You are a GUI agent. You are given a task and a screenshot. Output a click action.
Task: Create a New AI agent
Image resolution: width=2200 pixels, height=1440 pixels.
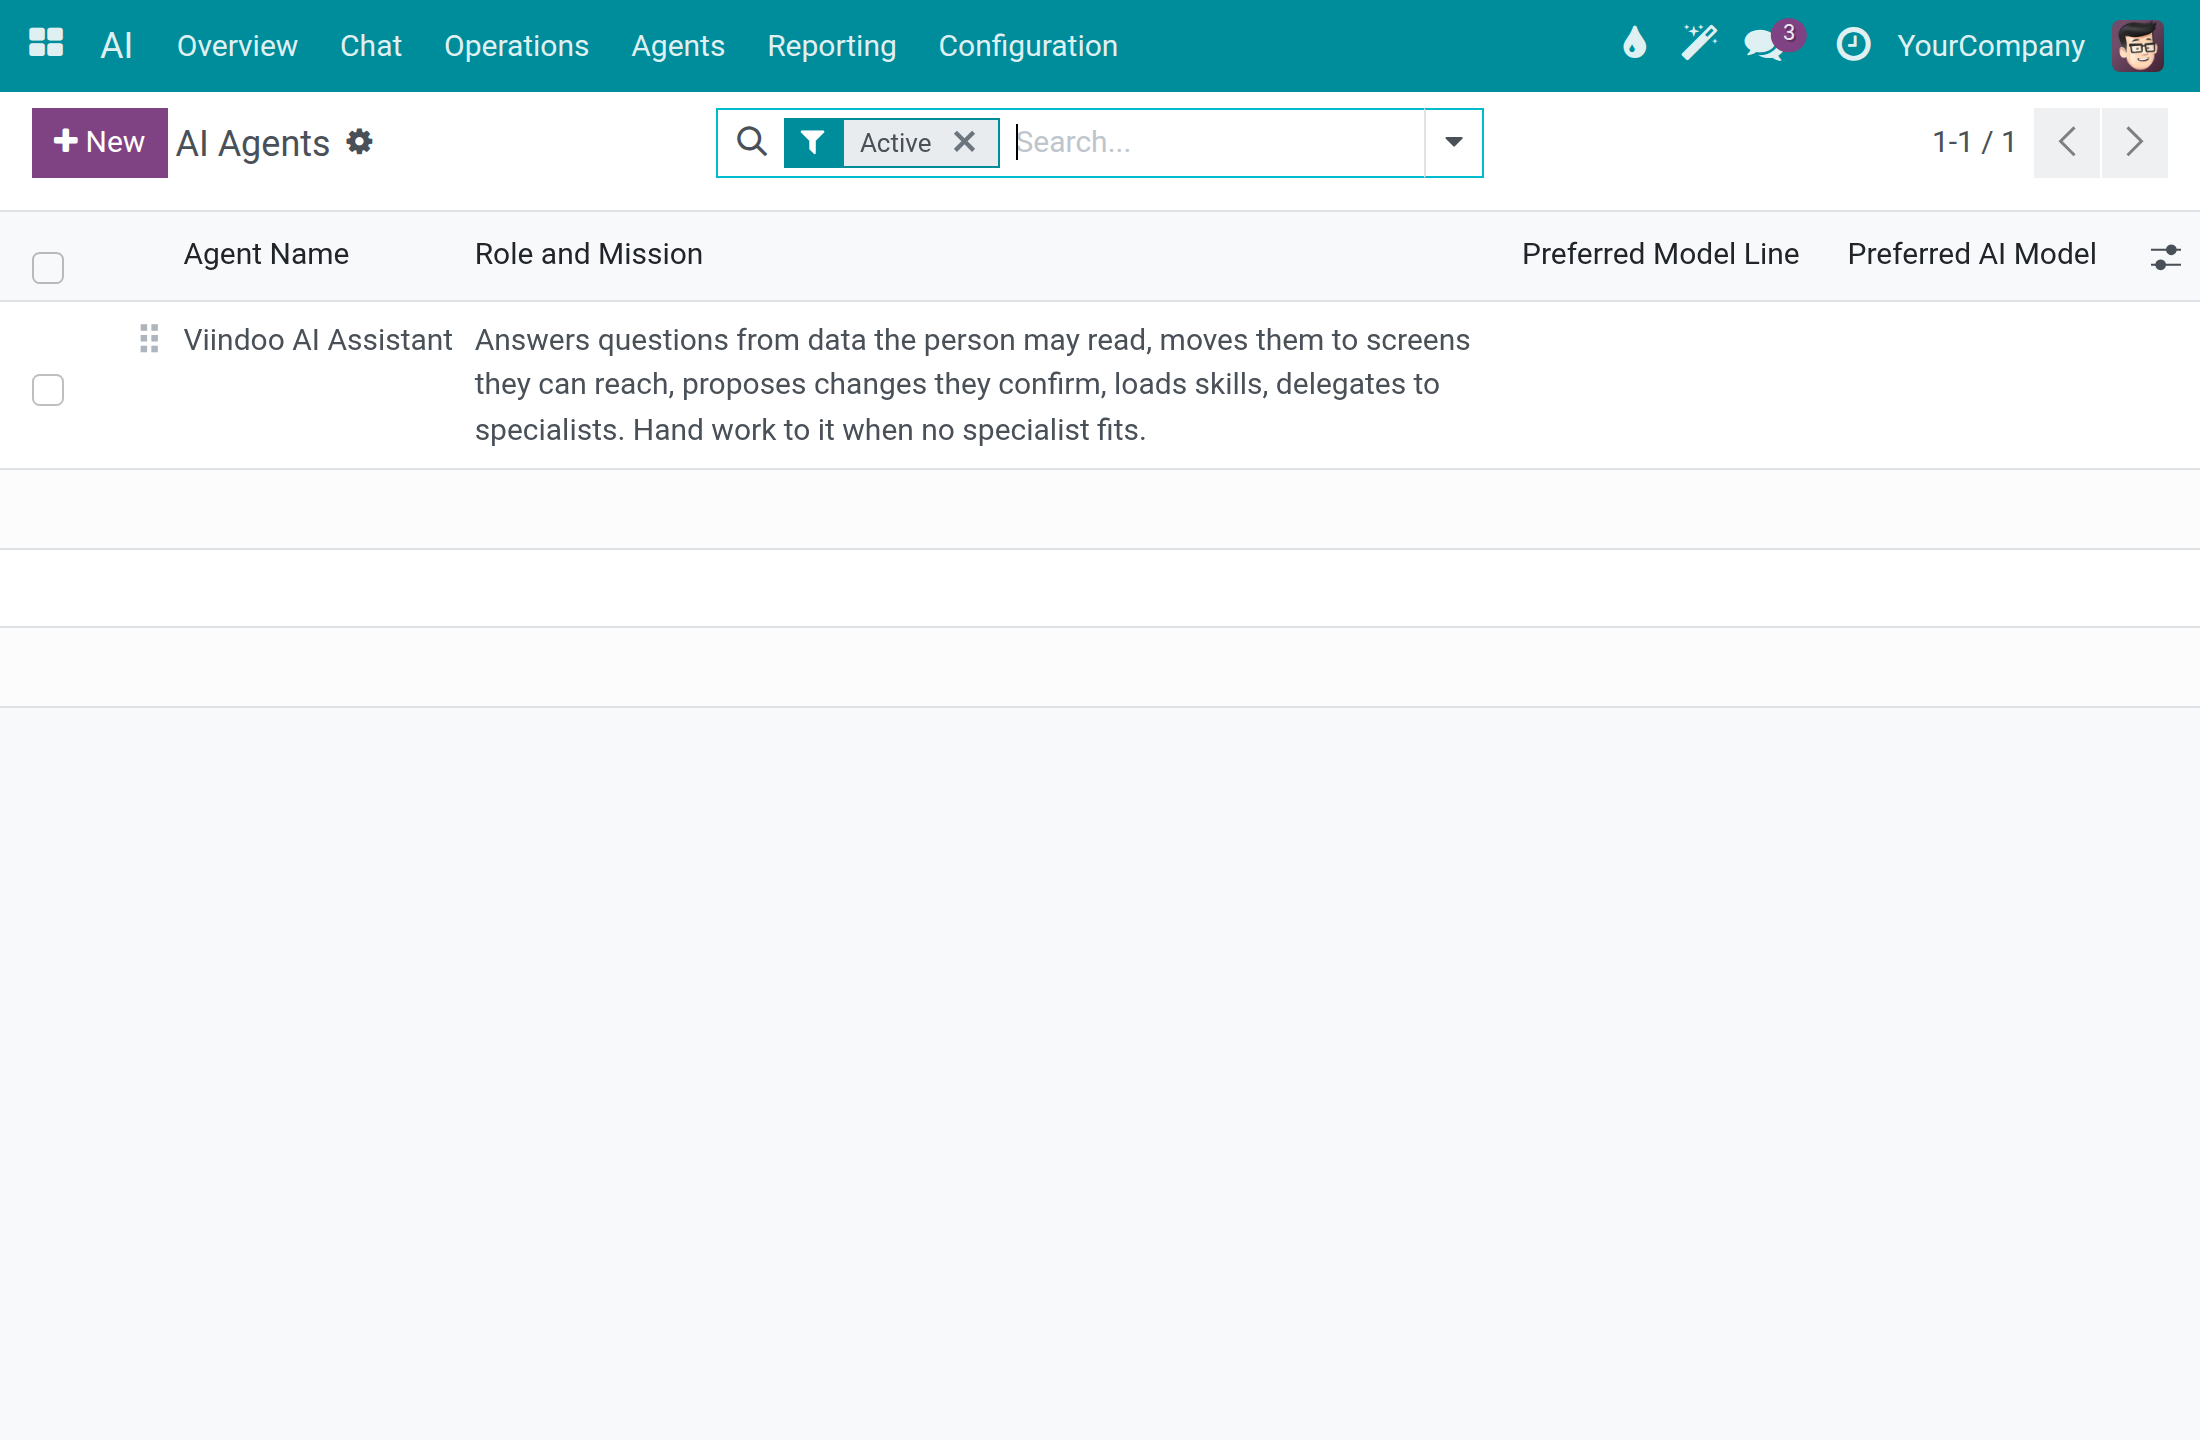(x=100, y=142)
